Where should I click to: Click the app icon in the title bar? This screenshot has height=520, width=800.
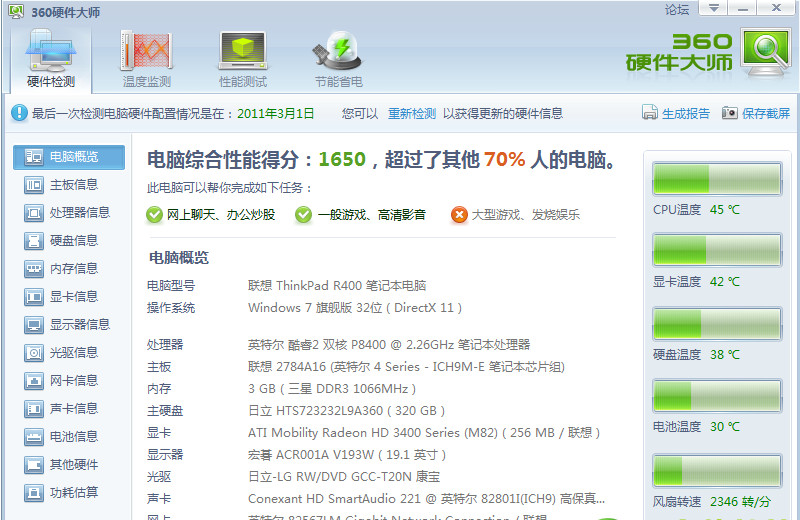(x=16, y=11)
